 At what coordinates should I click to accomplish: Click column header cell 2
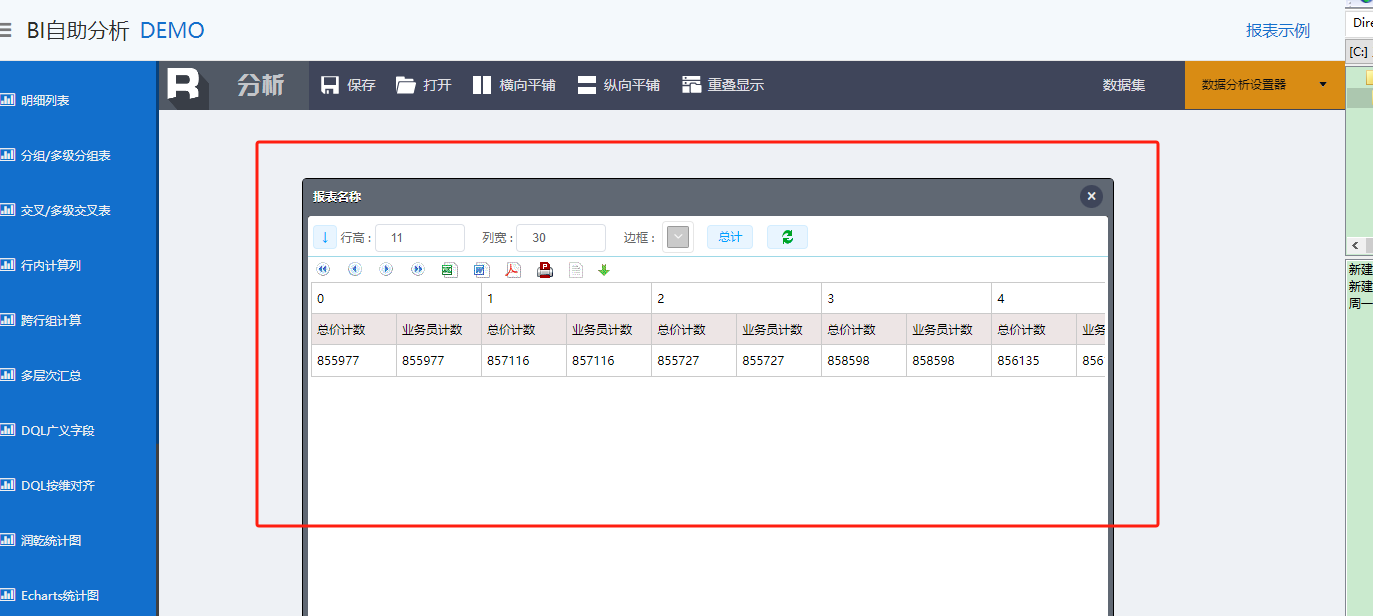coord(736,299)
